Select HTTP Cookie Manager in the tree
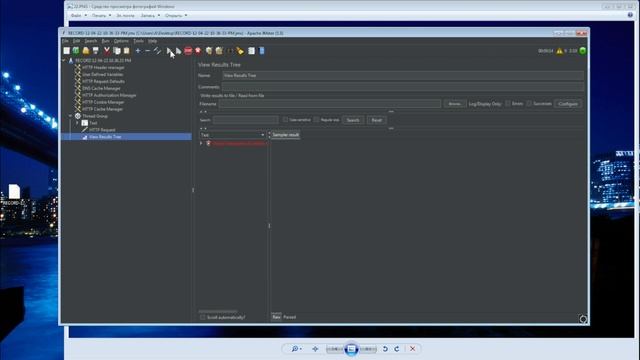640x360 pixels. pyautogui.click(x=103, y=102)
